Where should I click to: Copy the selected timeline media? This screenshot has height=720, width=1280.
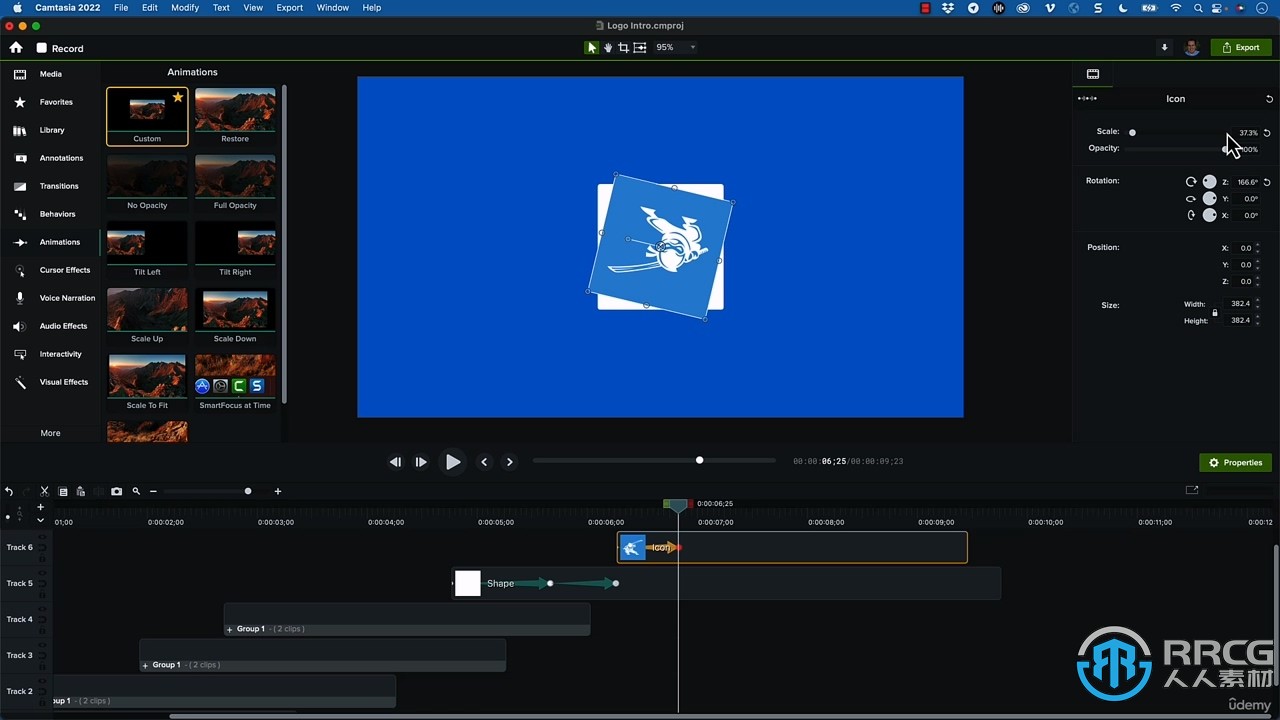pos(63,491)
